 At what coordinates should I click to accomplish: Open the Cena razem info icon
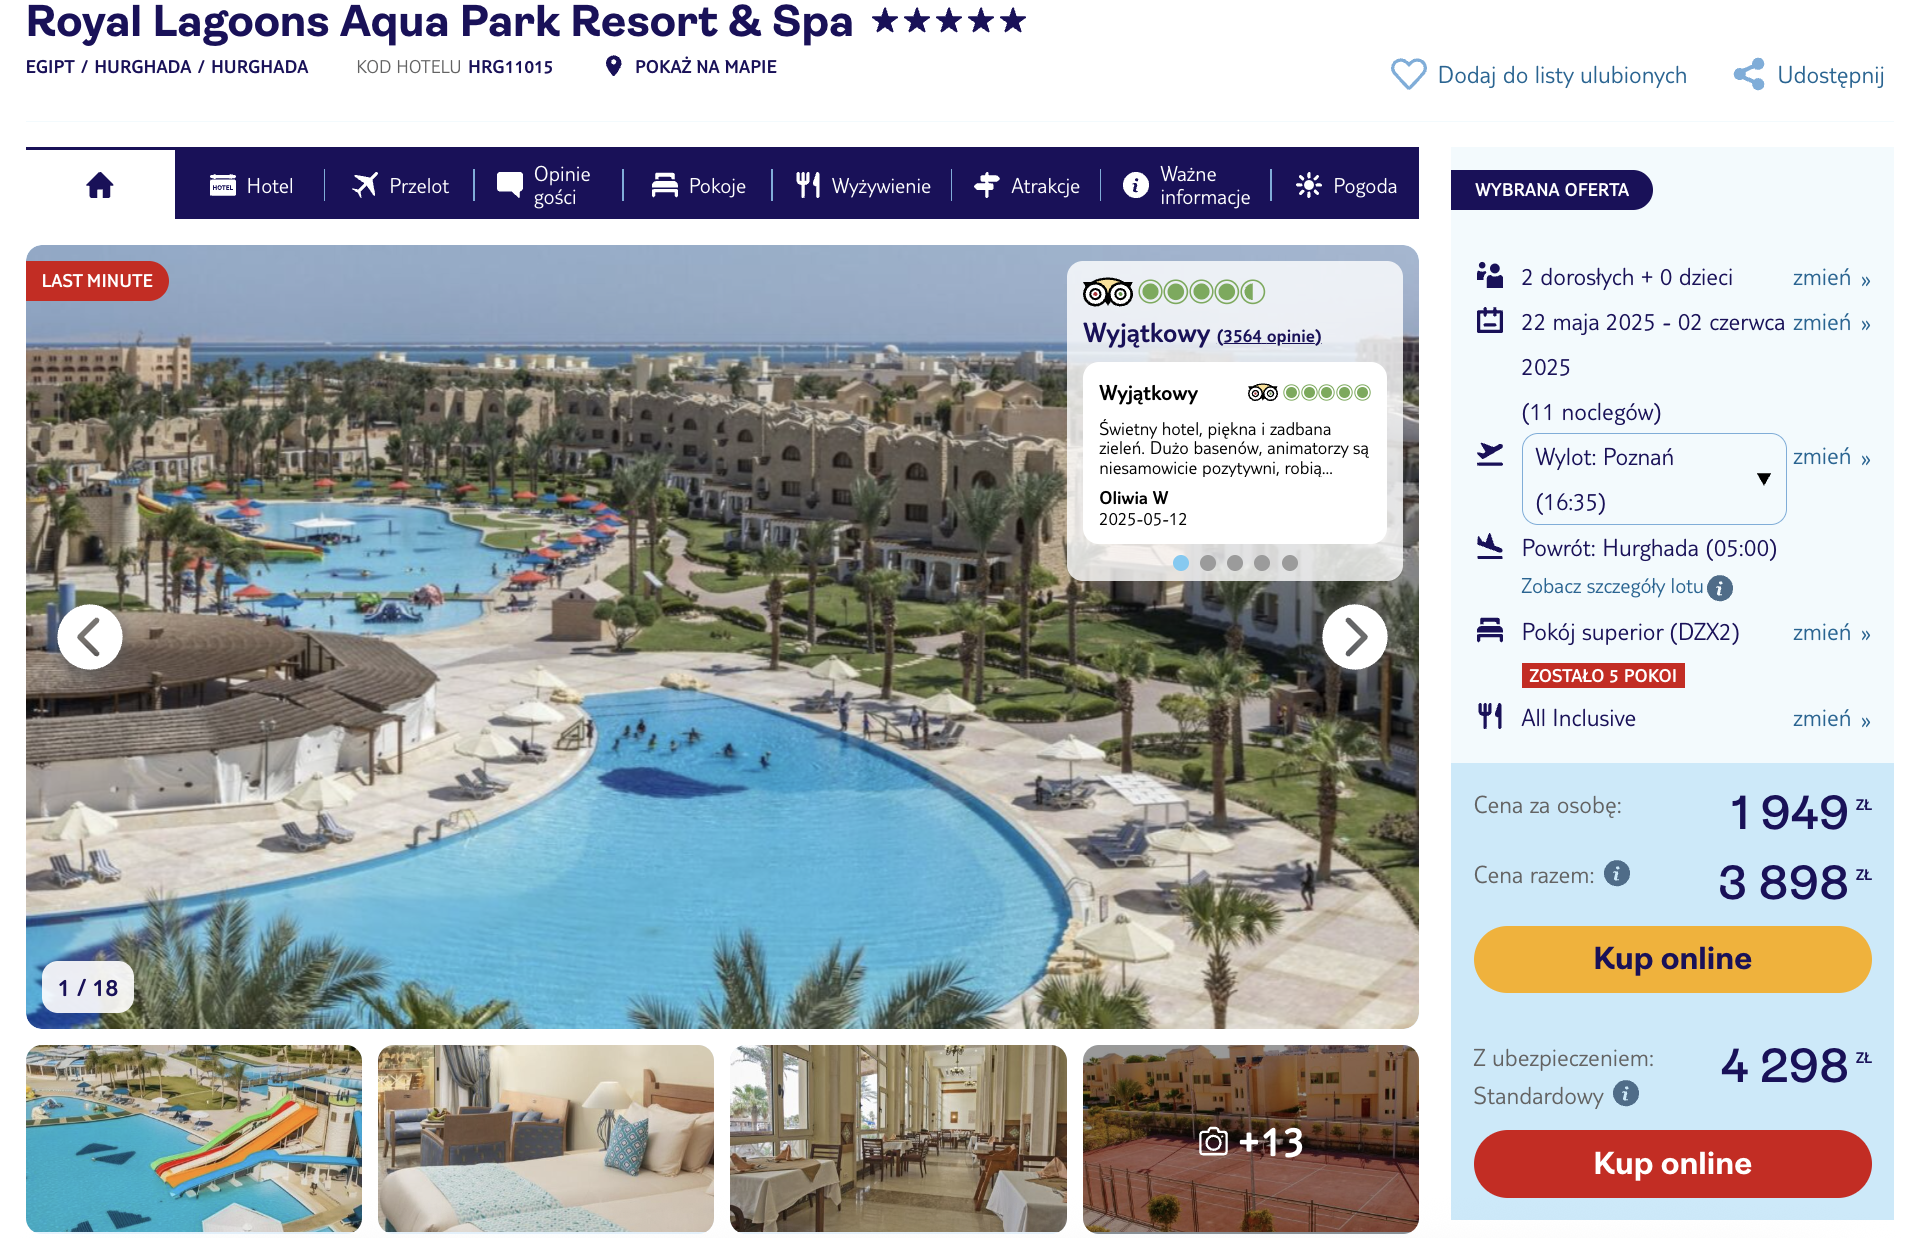pos(1617,873)
